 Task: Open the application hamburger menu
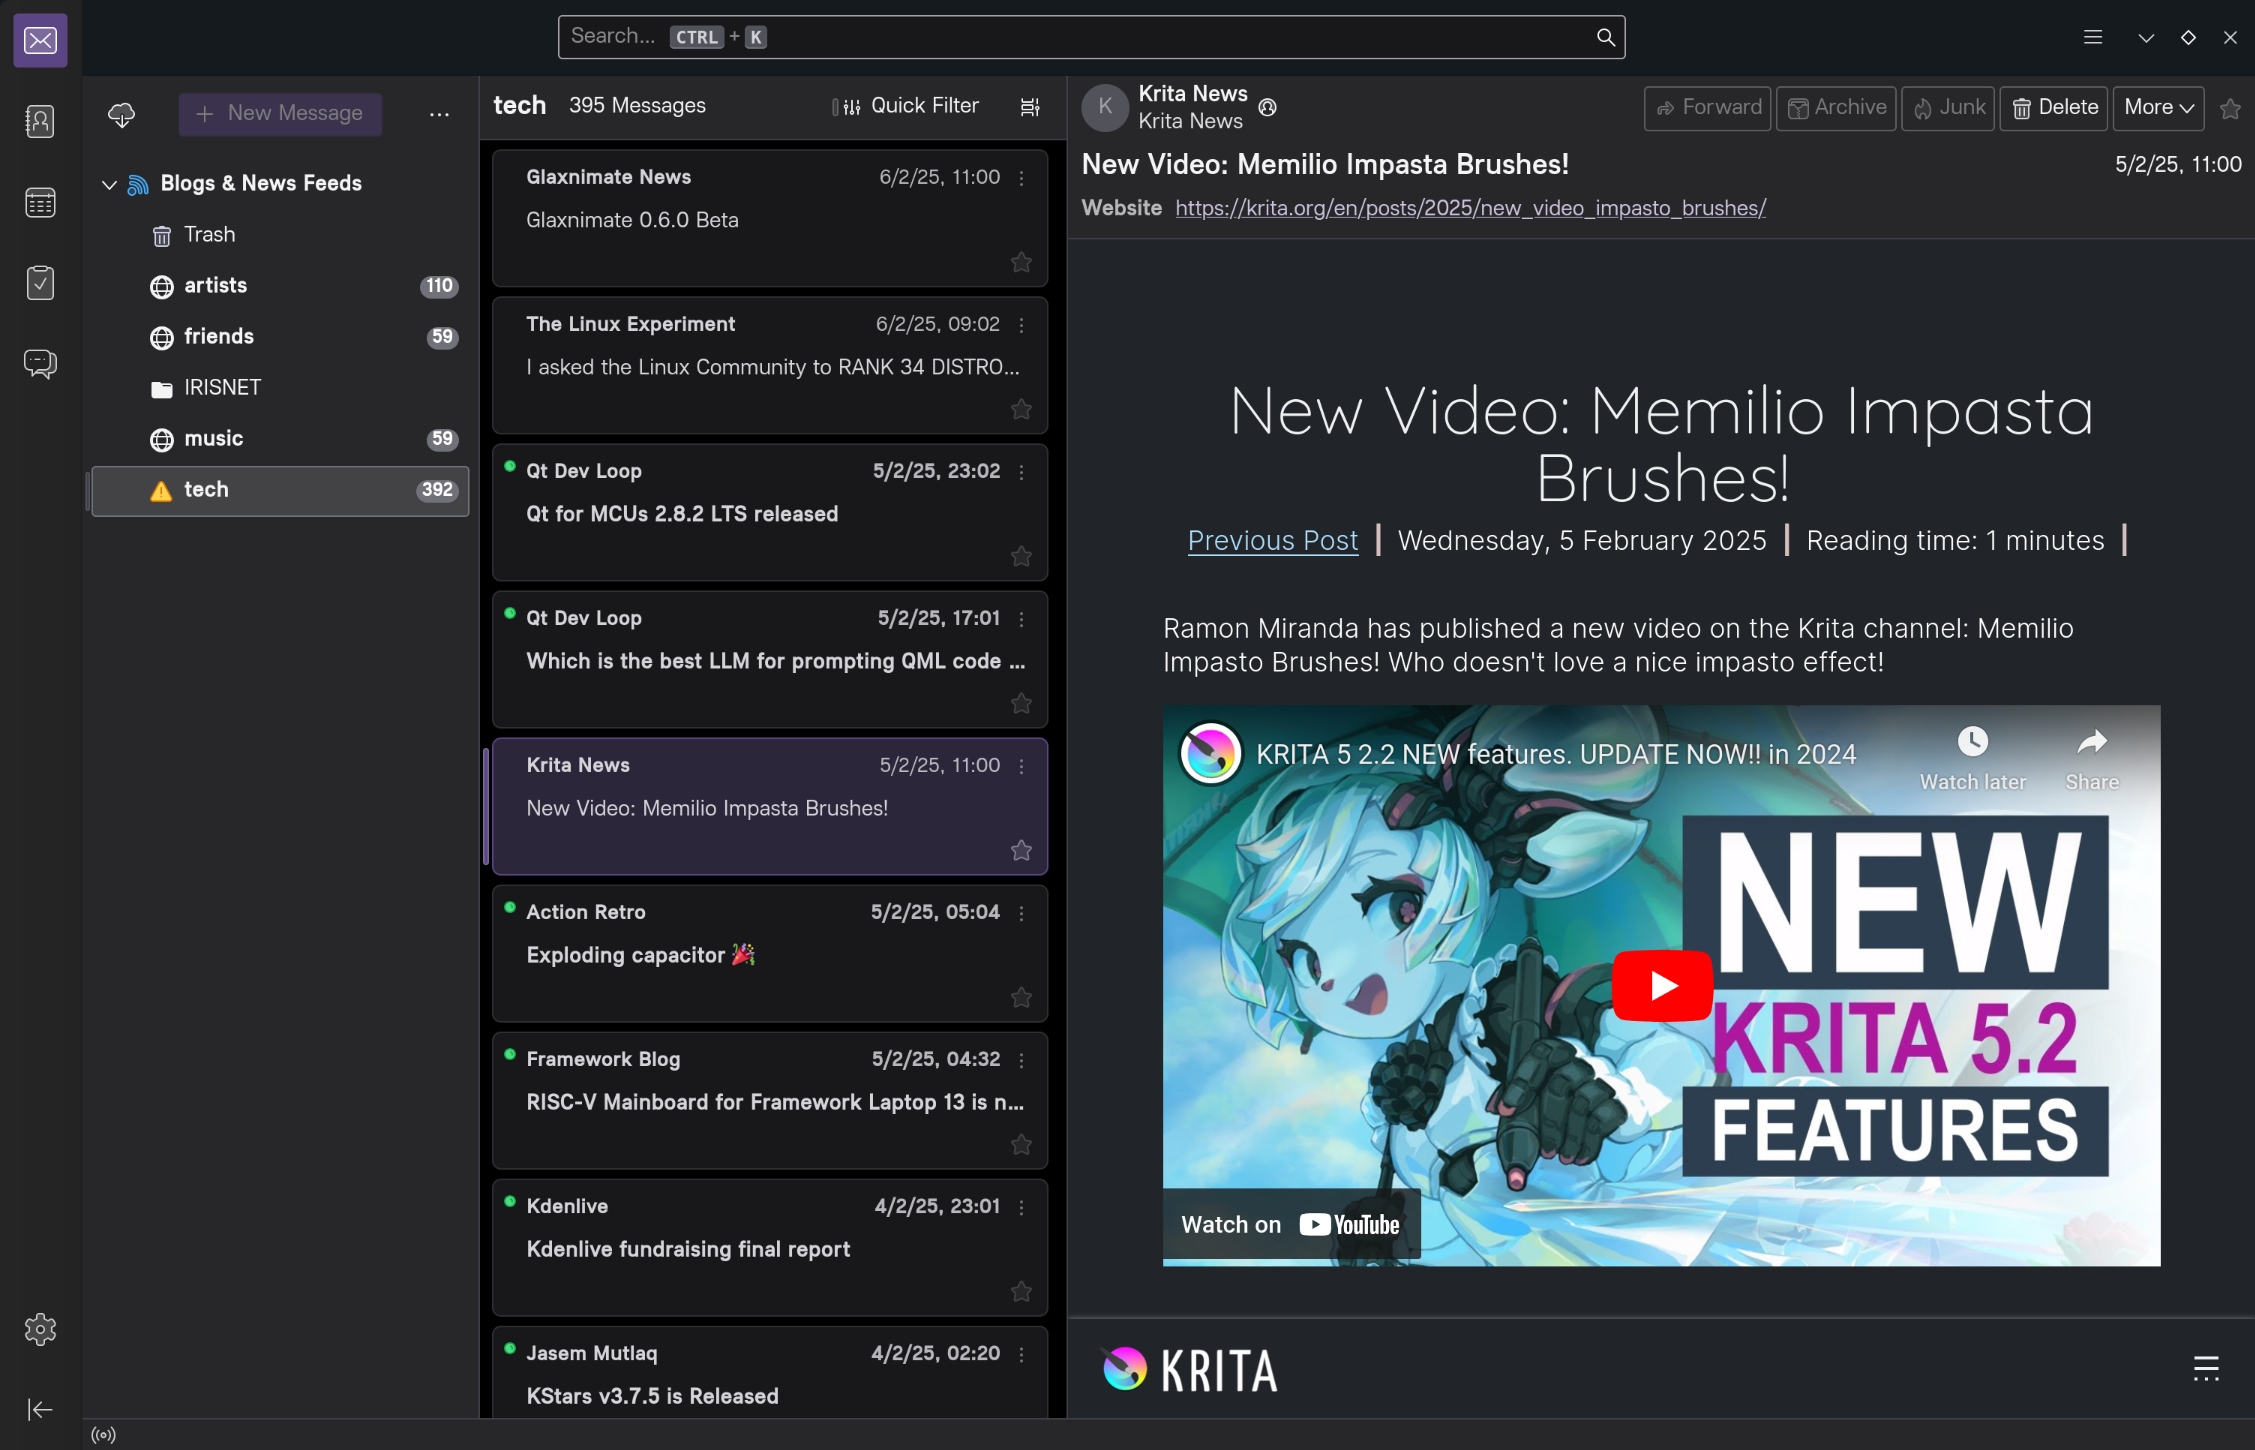pos(2093,37)
